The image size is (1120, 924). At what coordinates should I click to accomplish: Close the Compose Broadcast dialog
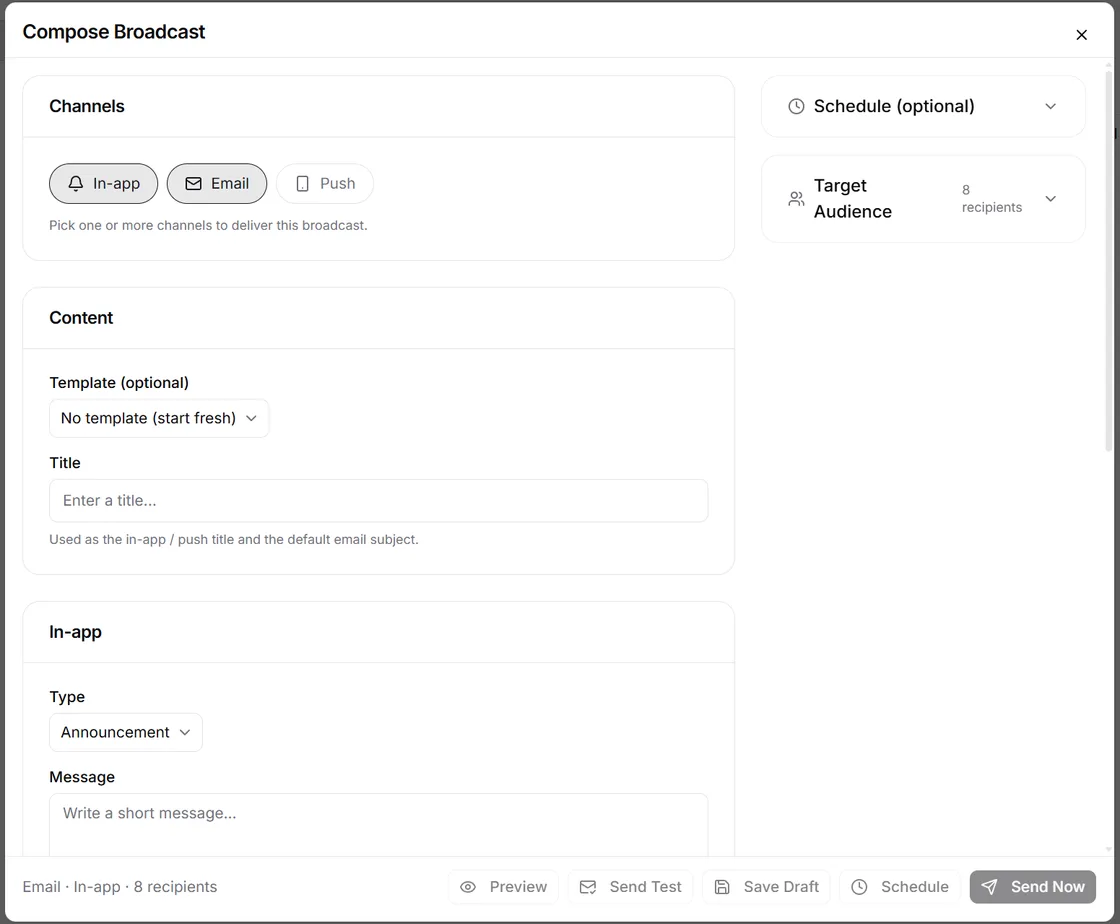[1081, 35]
